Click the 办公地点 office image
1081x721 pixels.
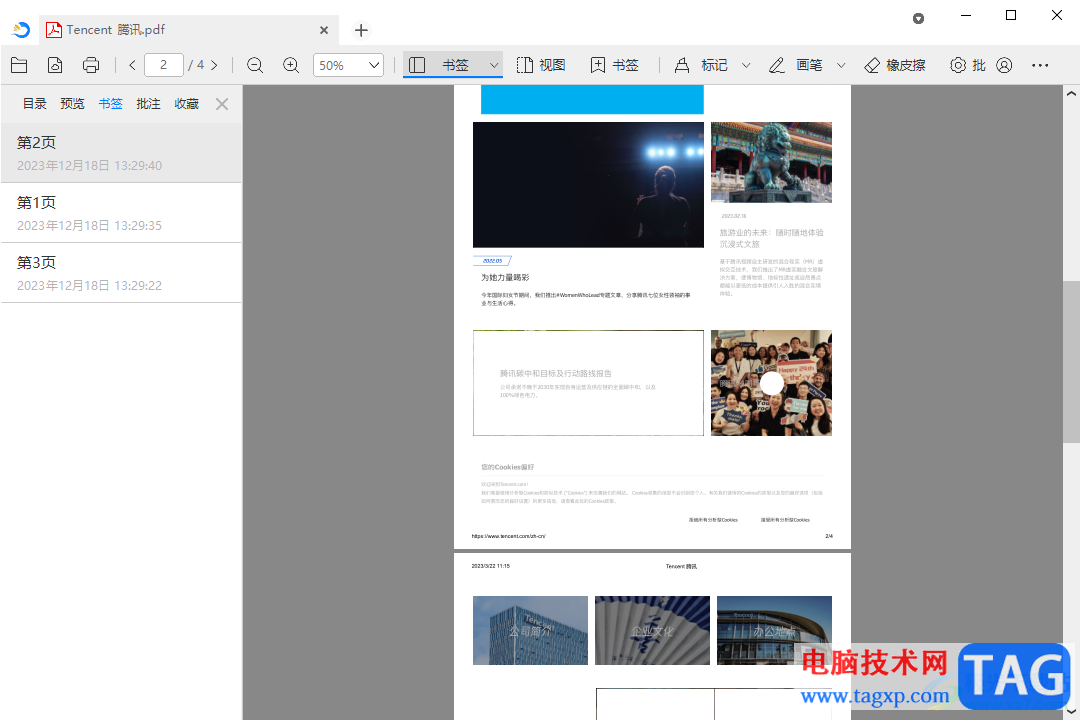(774, 630)
